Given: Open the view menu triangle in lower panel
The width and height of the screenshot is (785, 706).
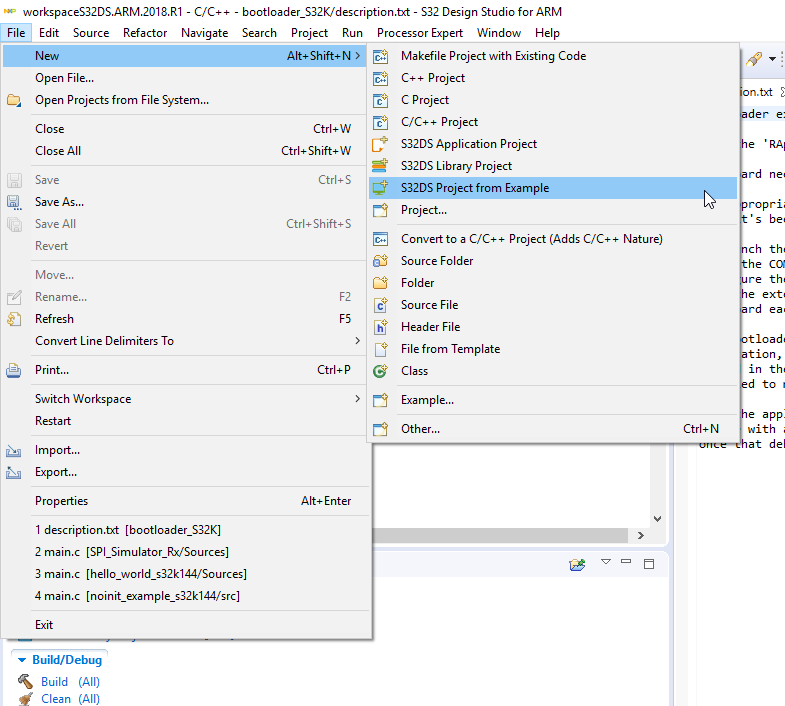Looking at the screenshot, I should pyautogui.click(x=606, y=562).
